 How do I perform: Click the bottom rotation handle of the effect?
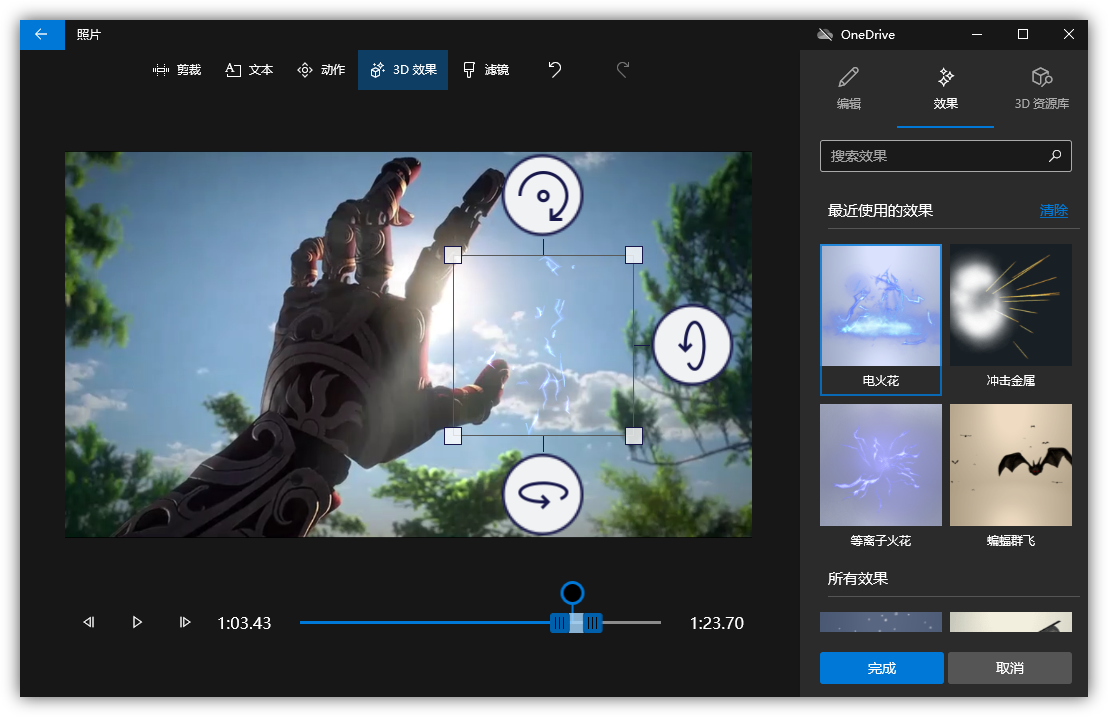tap(543, 494)
